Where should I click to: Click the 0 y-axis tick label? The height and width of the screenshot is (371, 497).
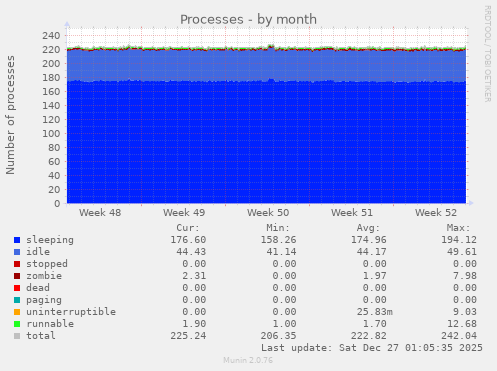click(x=57, y=203)
